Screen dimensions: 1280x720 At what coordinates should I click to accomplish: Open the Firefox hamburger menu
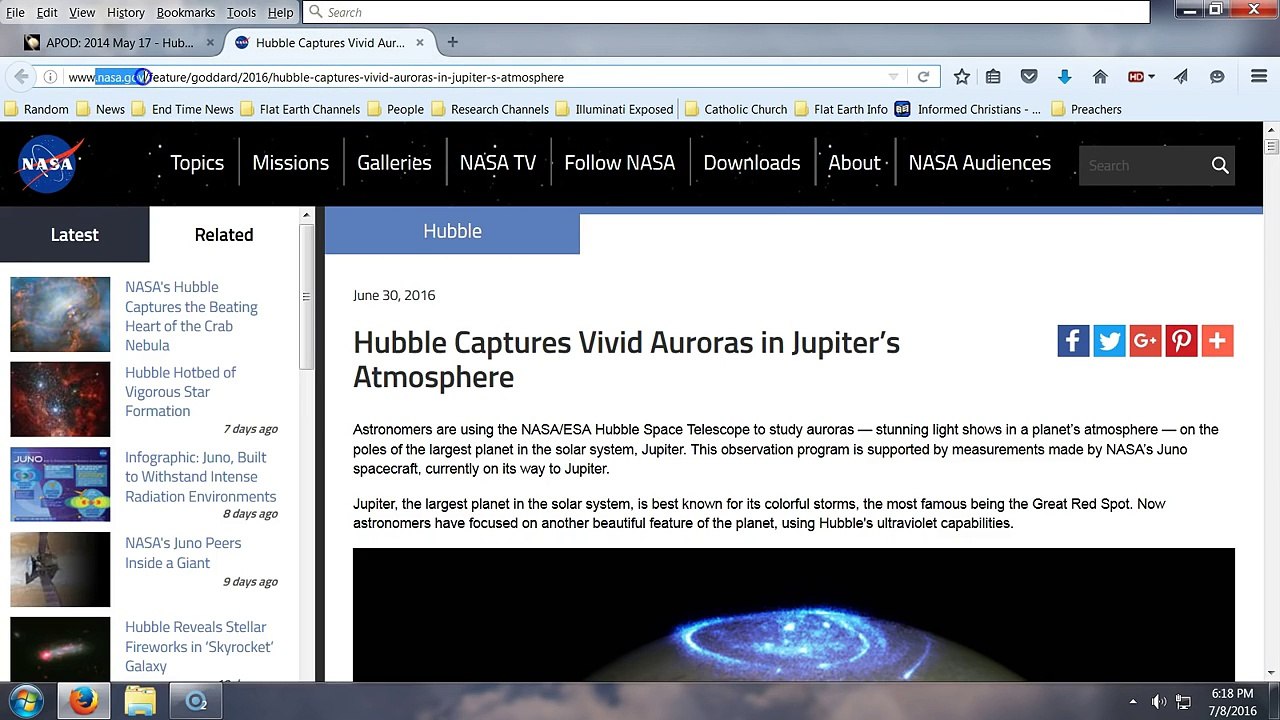click(x=1259, y=77)
